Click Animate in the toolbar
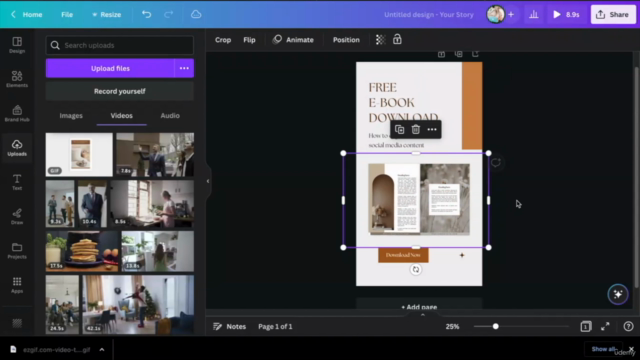This screenshot has height=360, width=640. coord(293,40)
